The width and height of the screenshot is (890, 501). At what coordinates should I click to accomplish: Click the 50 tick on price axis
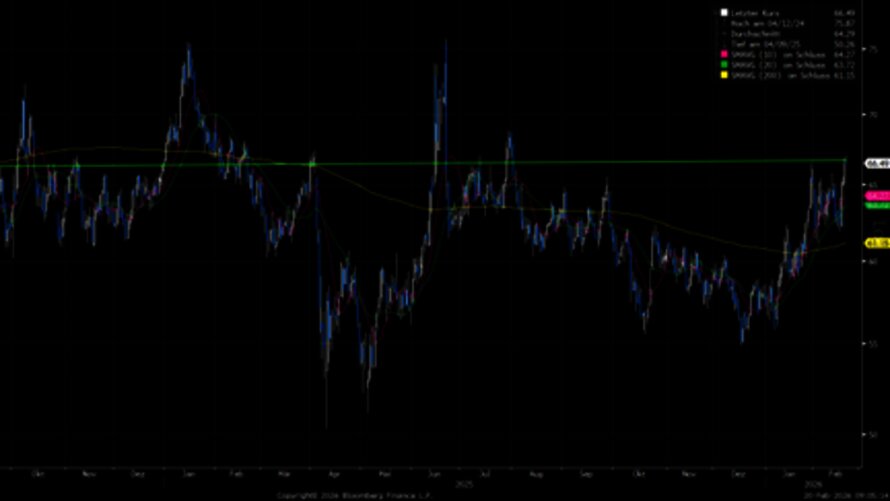point(871,434)
